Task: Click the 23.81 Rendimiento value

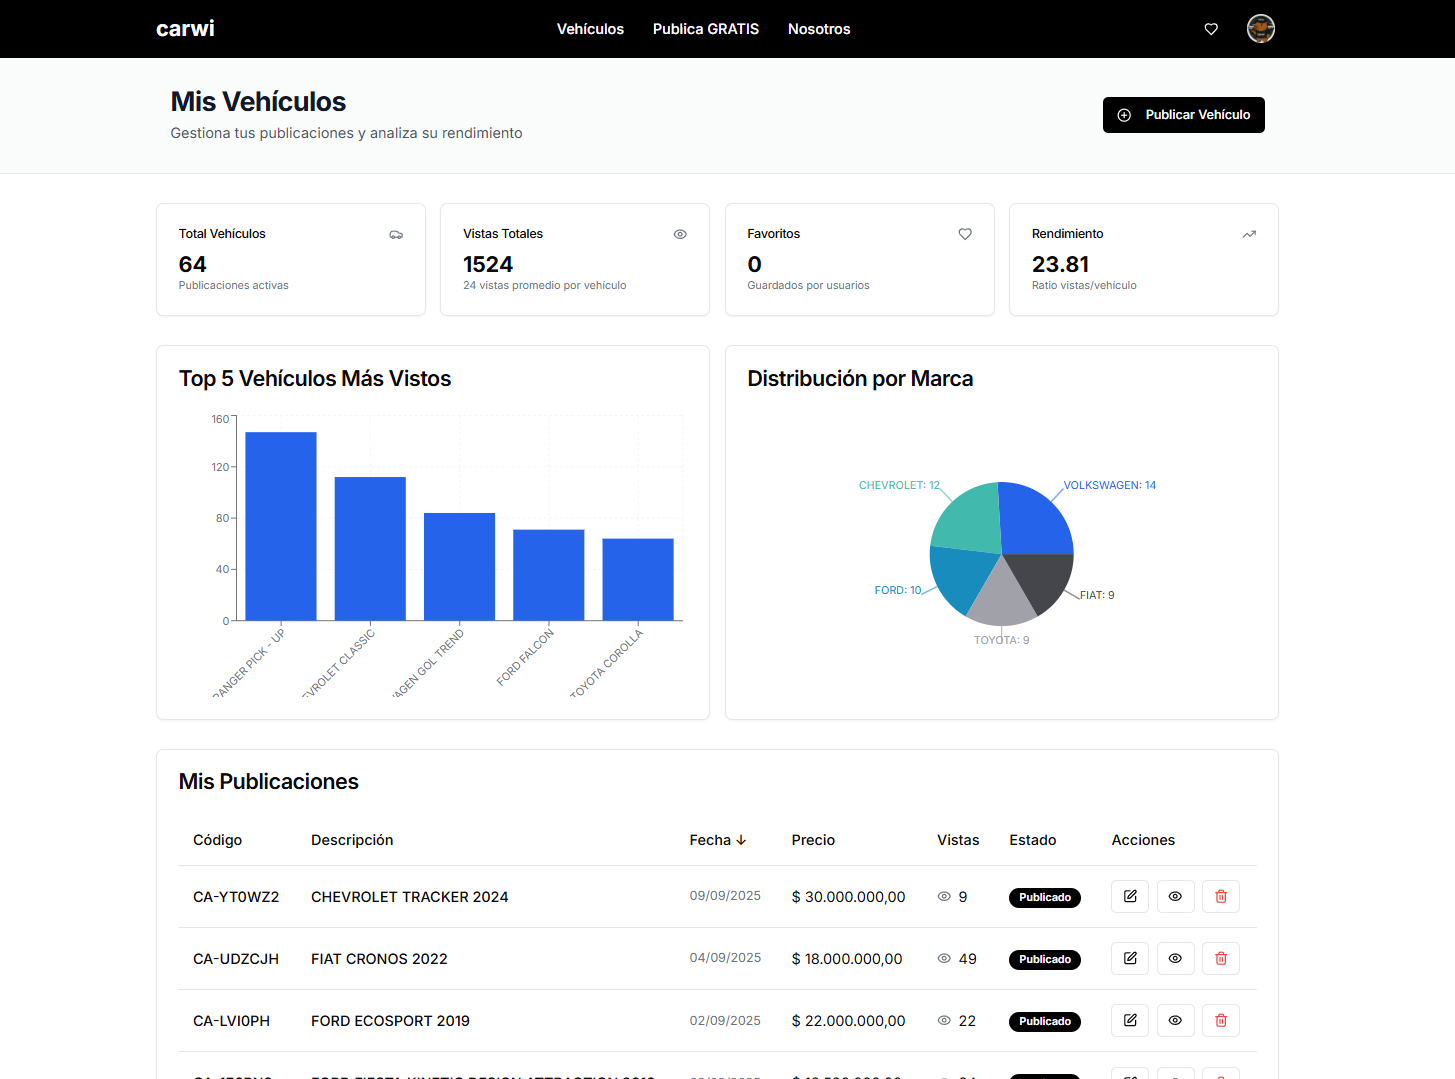Action: tap(1061, 264)
